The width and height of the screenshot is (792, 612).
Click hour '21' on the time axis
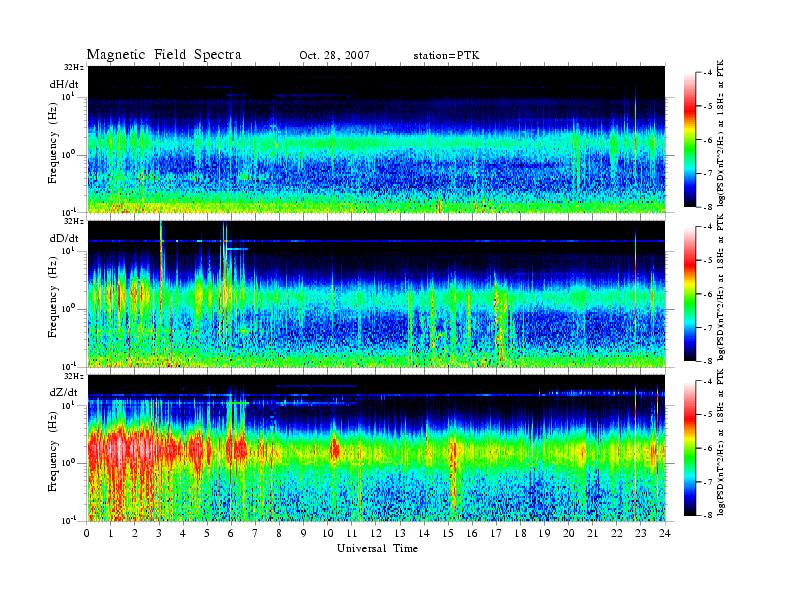[593, 533]
